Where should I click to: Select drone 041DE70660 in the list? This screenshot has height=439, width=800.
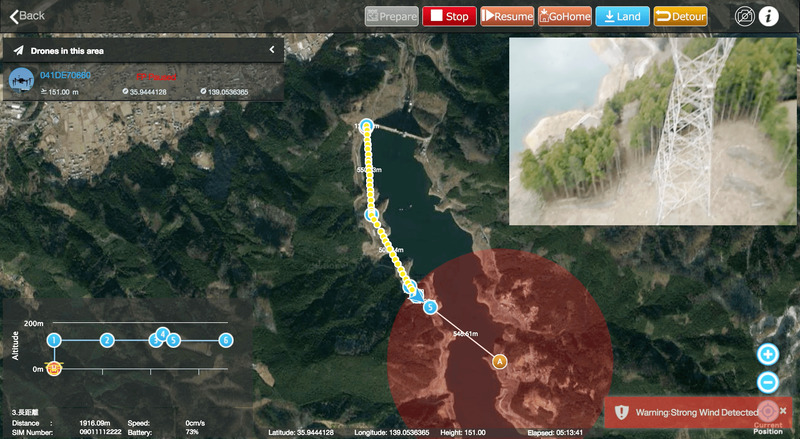tap(65, 75)
